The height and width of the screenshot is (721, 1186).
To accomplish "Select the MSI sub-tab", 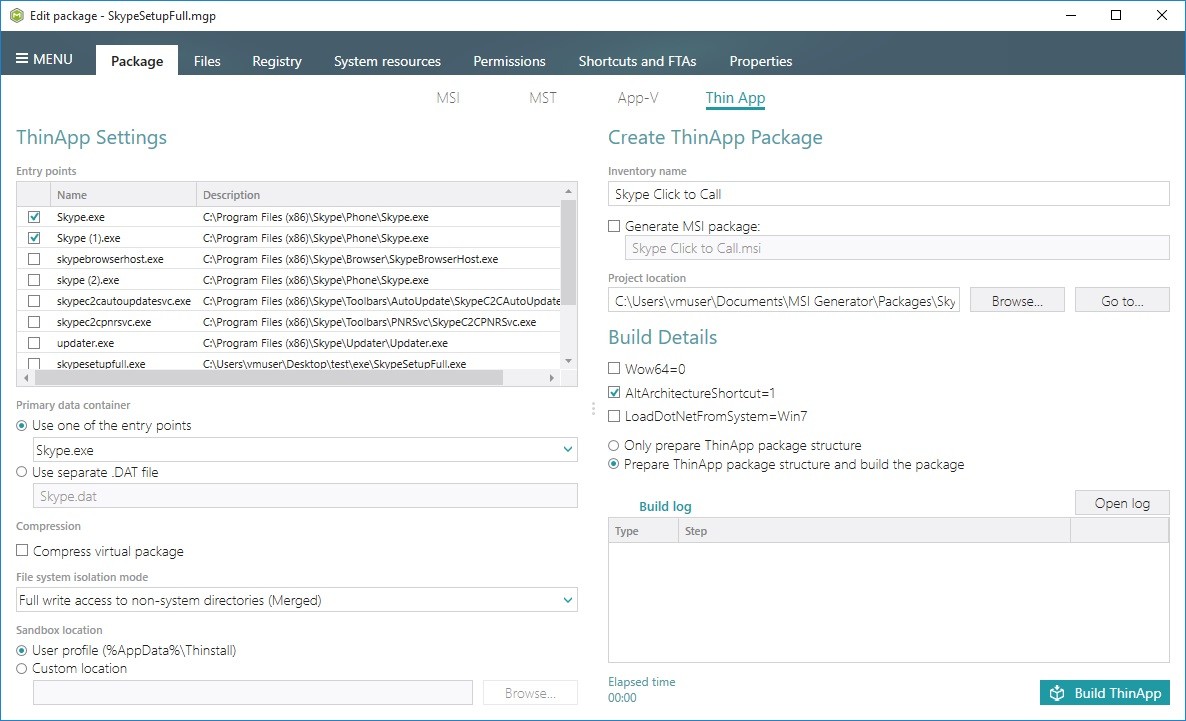I will tap(448, 98).
